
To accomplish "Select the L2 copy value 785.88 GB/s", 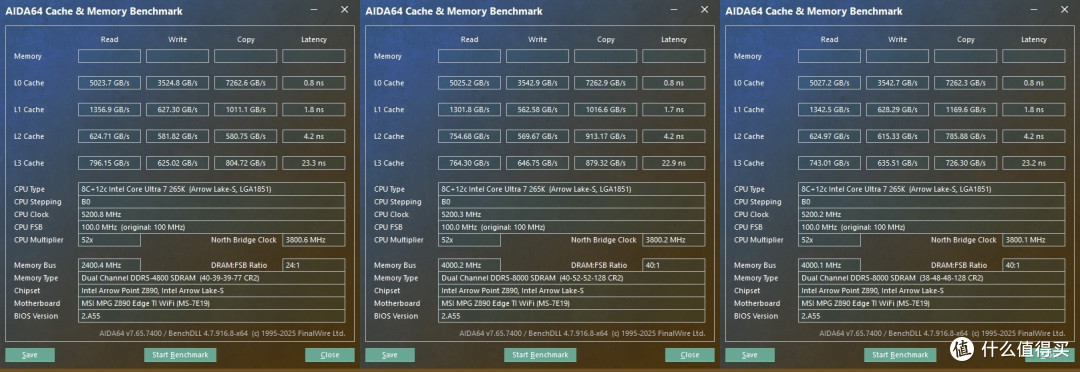I will pos(966,136).
